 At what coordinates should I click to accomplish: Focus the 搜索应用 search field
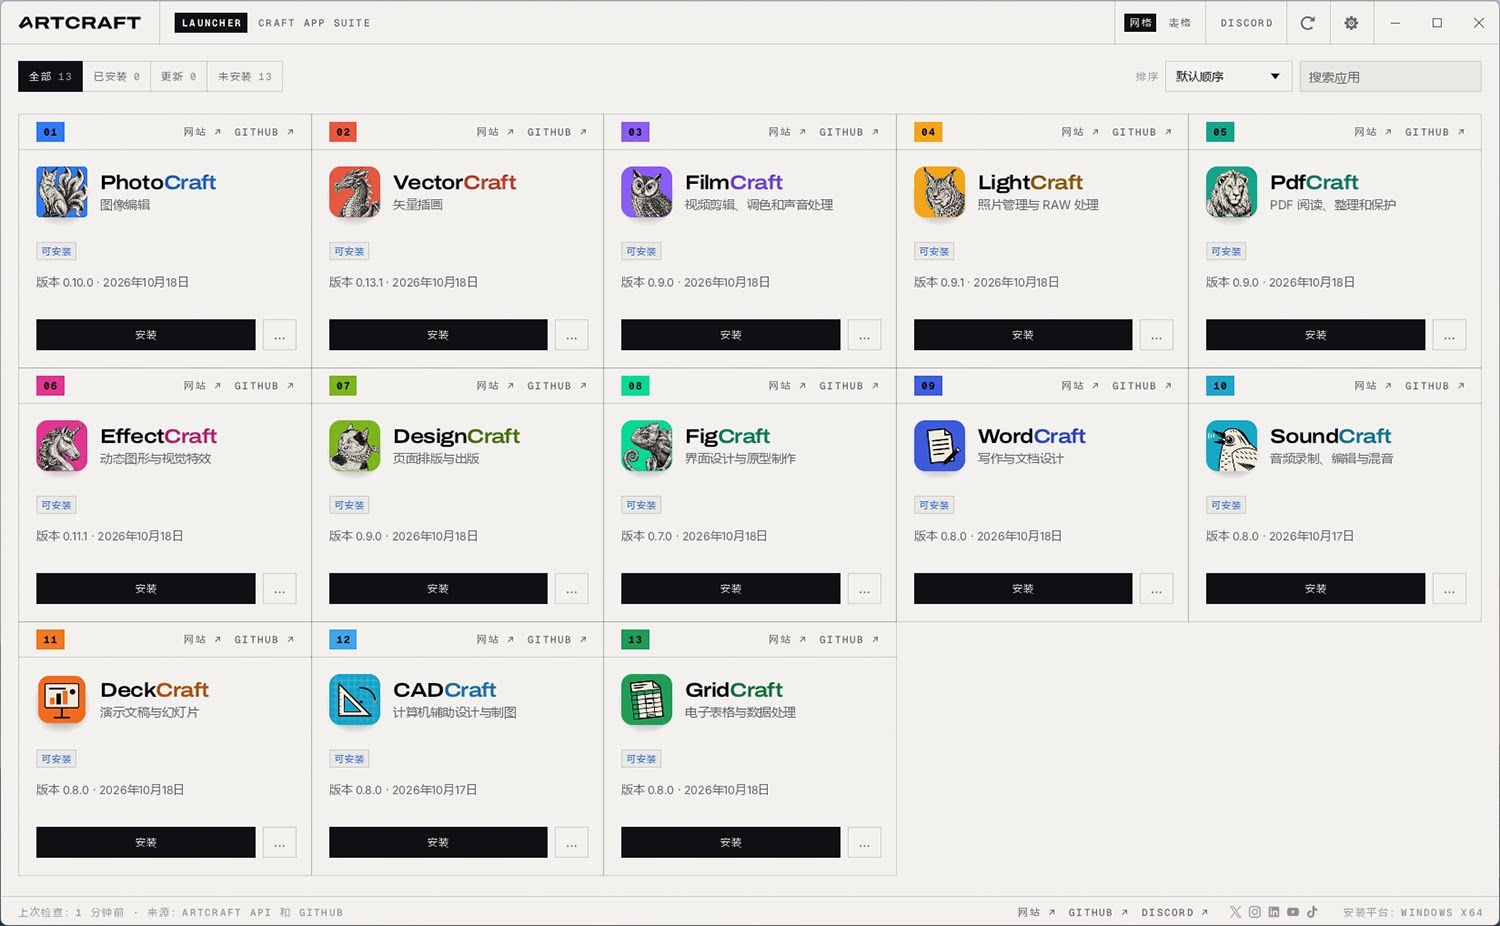point(1390,77)
